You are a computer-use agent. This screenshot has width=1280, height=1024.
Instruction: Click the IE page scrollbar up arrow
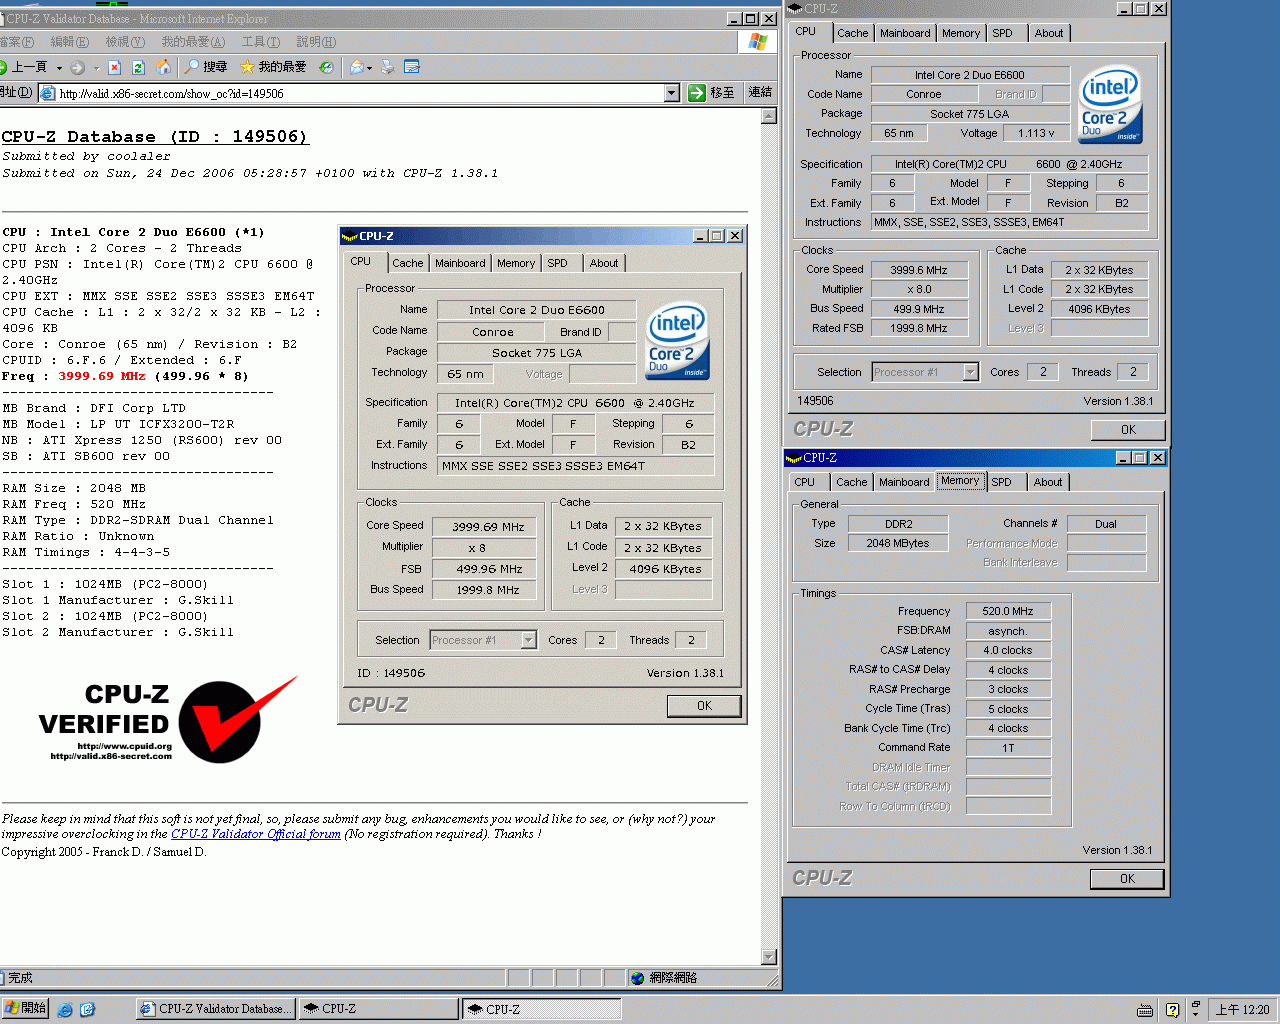pyautogui.click(x=768, y=116)
